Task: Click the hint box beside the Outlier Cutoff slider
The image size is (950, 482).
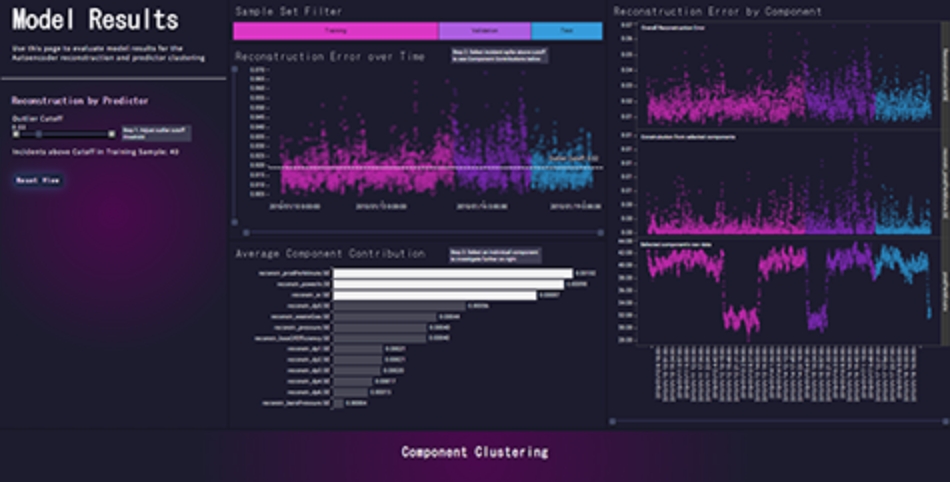Action: click(x=156, y=134)
